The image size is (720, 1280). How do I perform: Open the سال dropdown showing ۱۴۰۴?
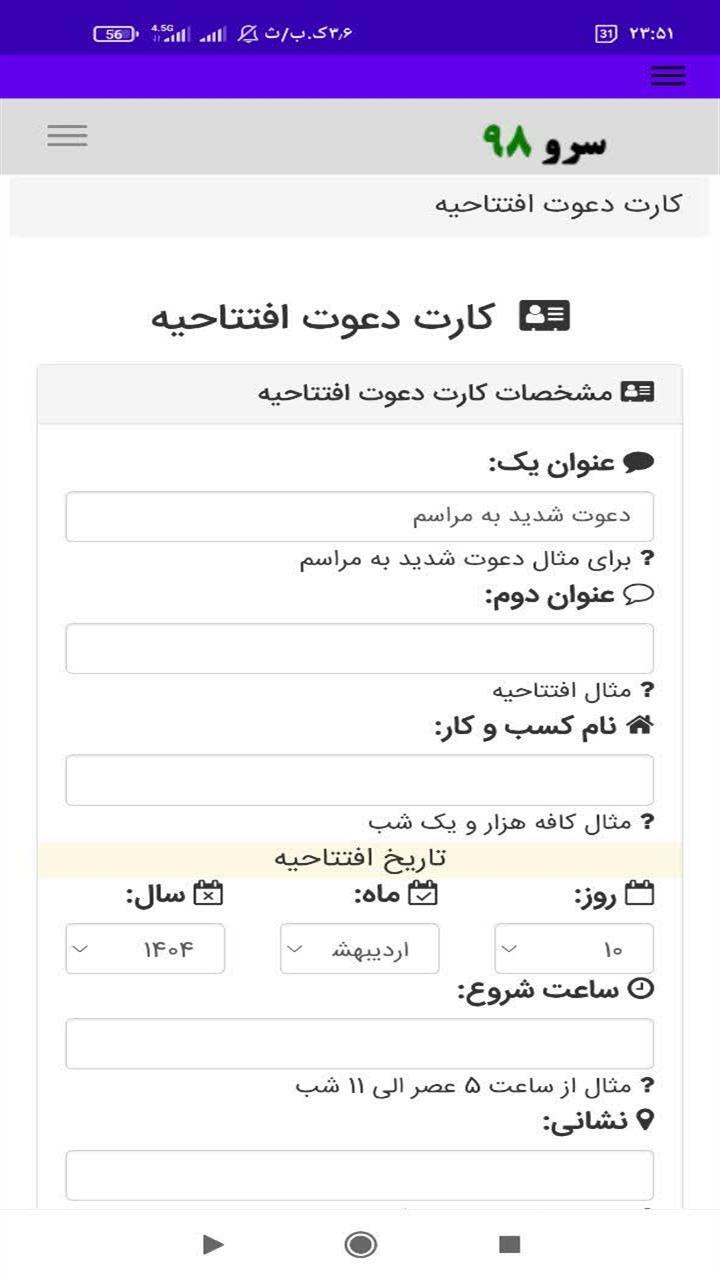144,948
